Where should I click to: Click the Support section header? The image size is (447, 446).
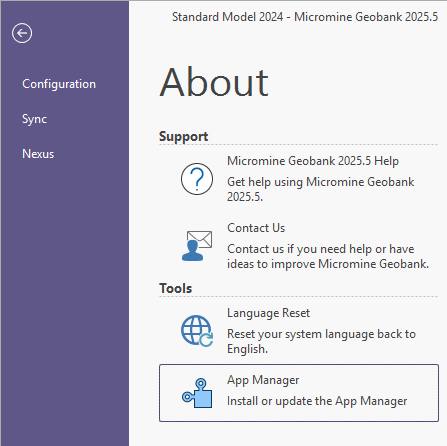click(x=184, y=136)
